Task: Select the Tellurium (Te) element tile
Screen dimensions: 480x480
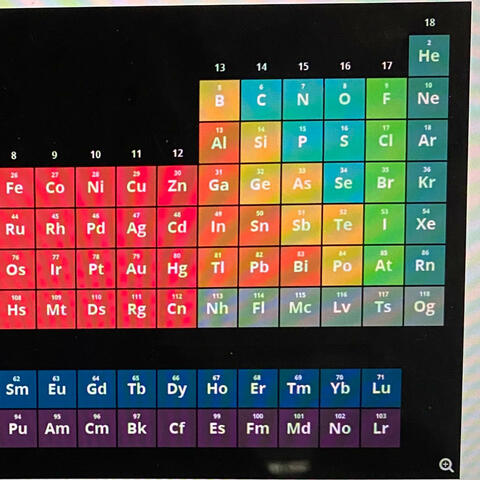Action: point(343,225)
